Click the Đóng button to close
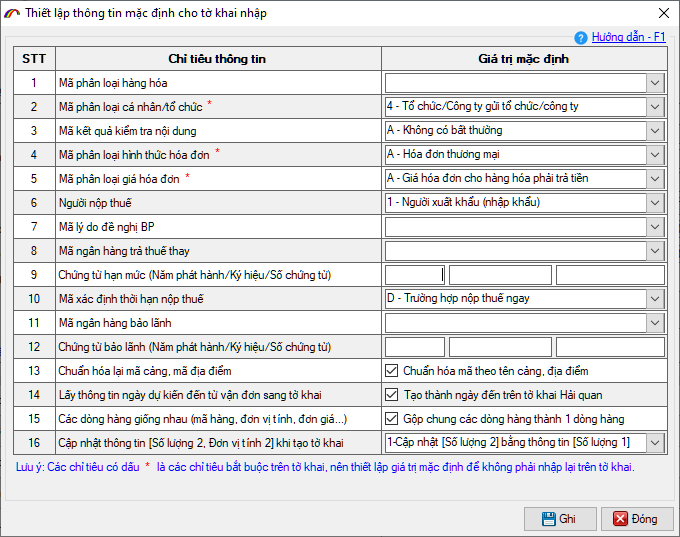Screen dimensions: 680x537 [635, 518]
